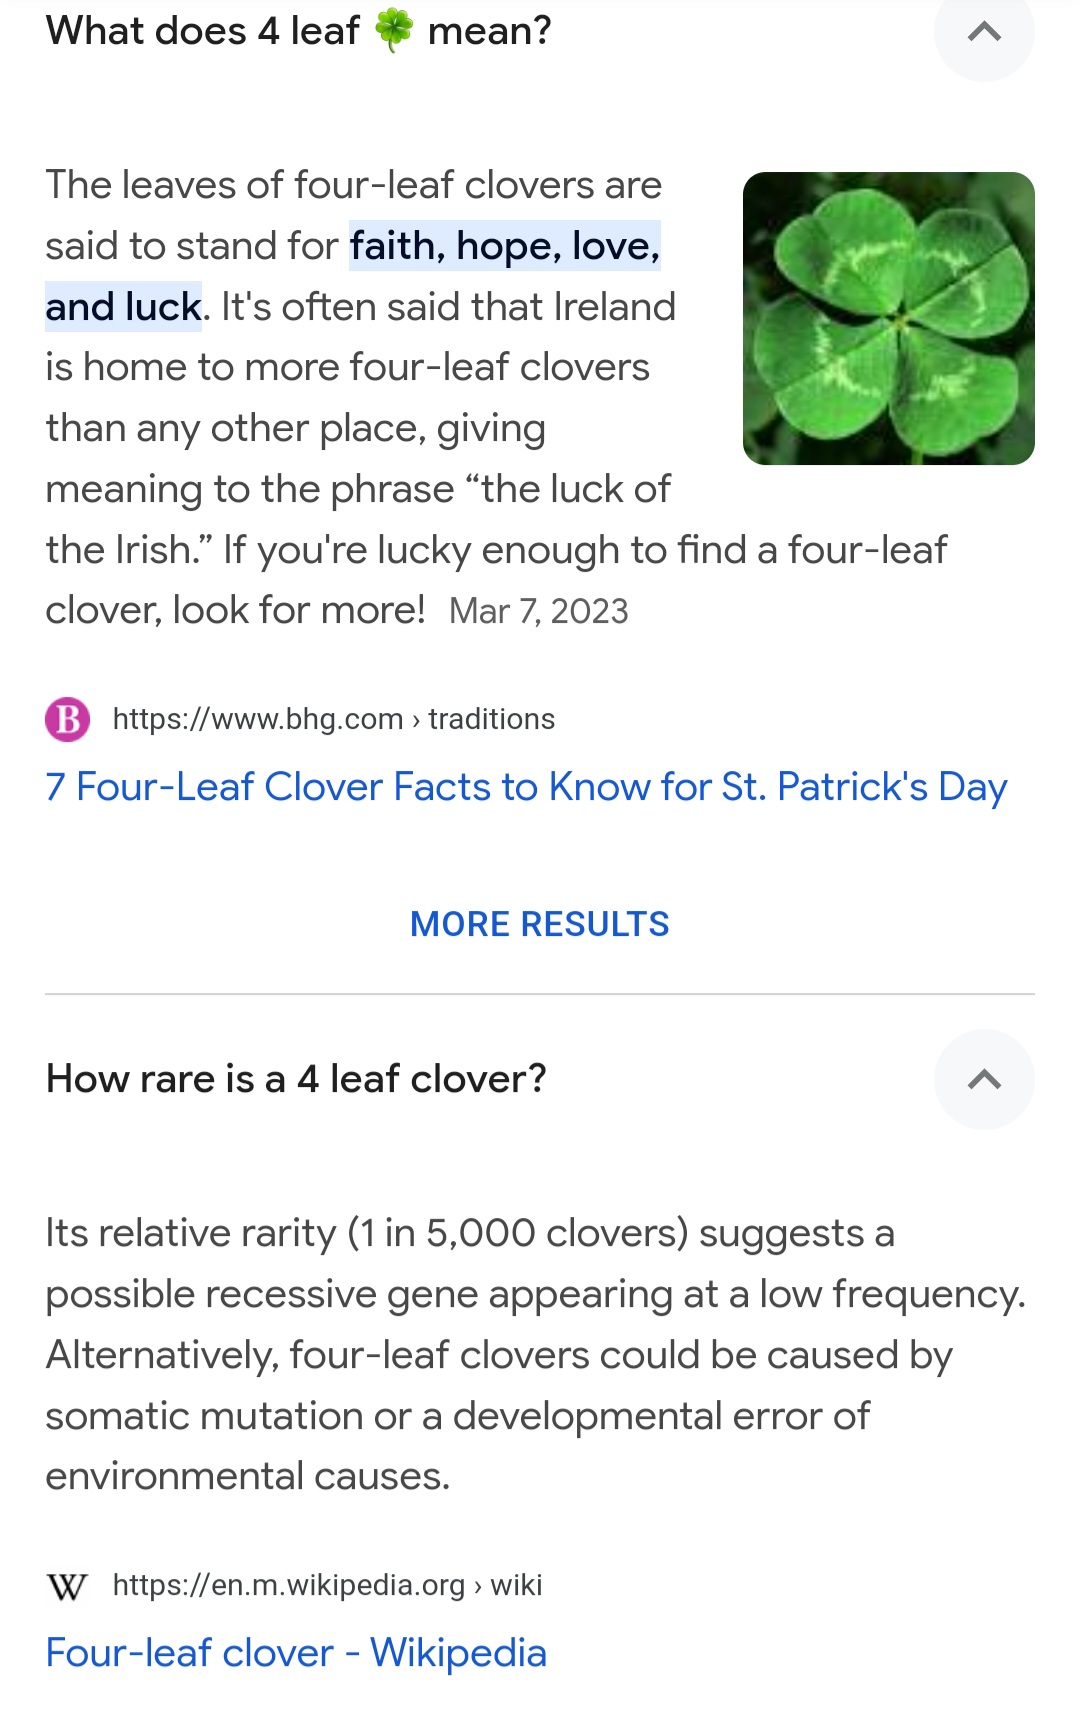This screenshot has width=1080, height=1721.
Task: Open "7 Four-Leaf Clover Facts" link
Action: tap(526, 787)
